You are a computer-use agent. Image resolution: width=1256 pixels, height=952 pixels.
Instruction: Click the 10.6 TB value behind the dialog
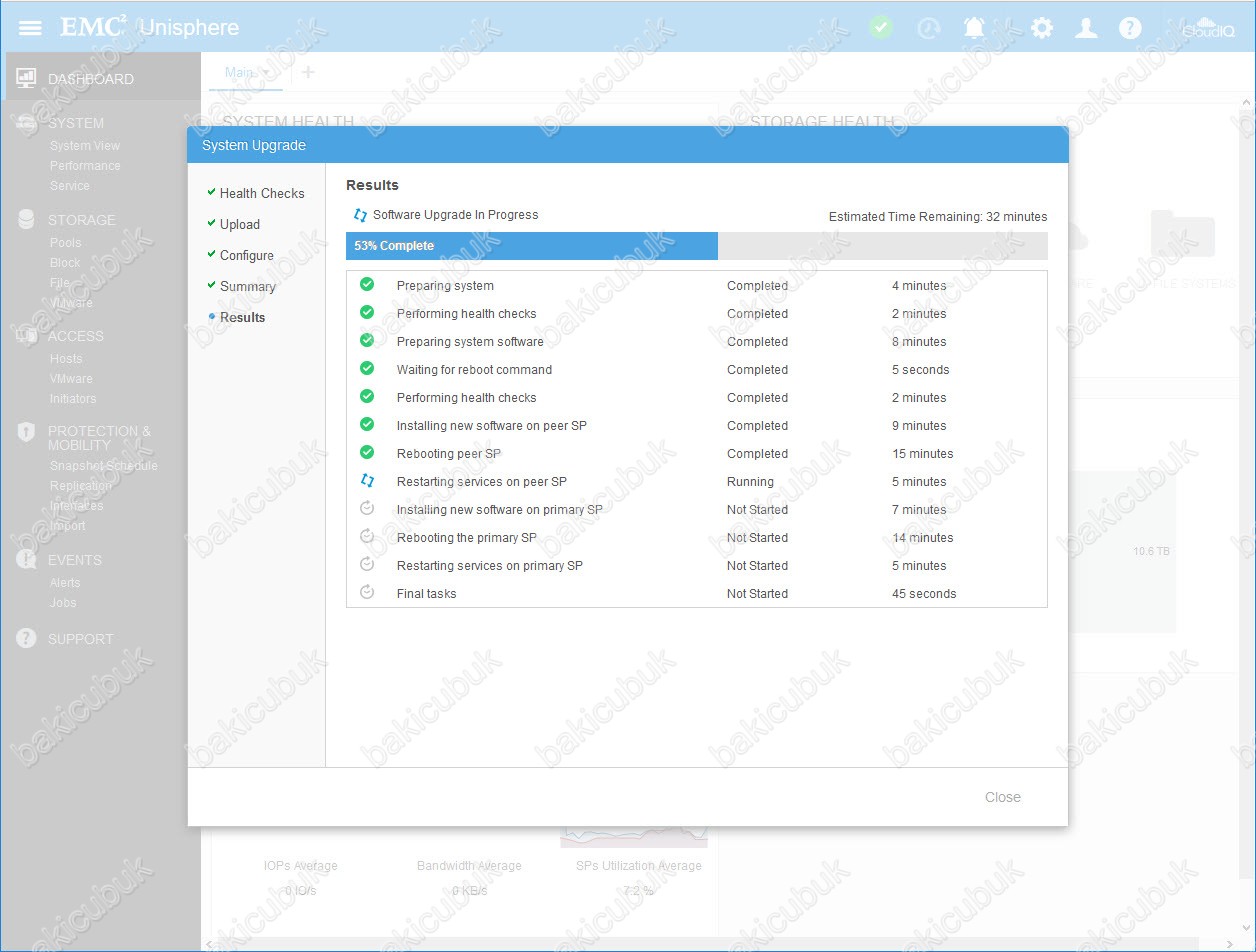point(1151,551)
